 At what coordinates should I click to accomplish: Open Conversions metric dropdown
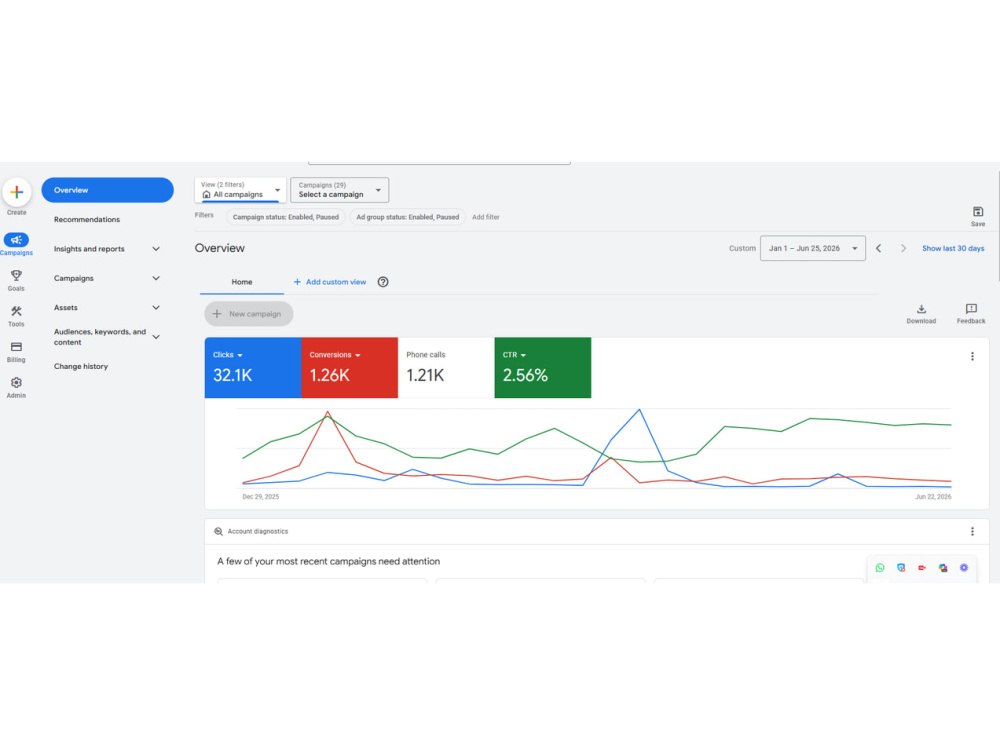tap(358, 355)
